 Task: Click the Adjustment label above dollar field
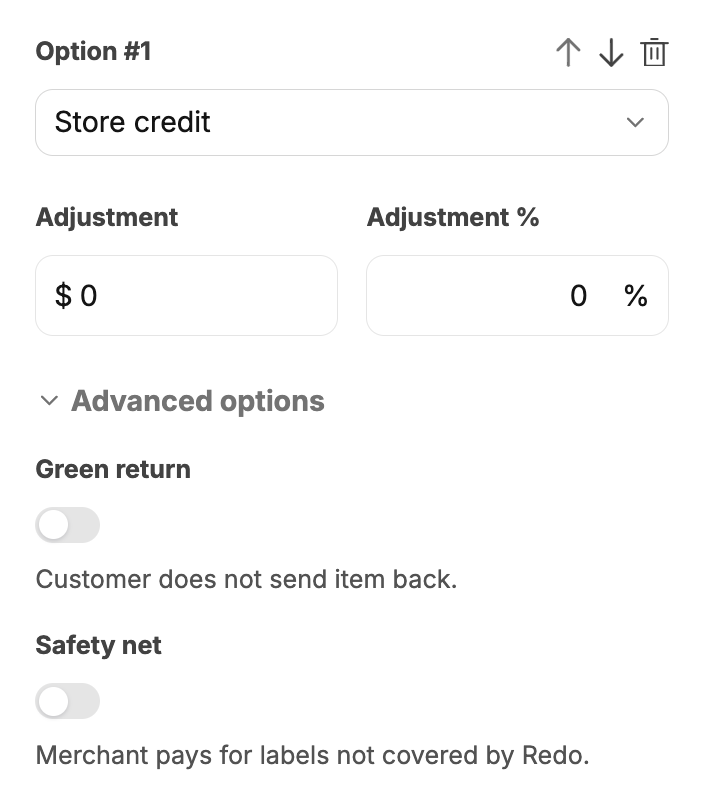(x=107, y=217)
